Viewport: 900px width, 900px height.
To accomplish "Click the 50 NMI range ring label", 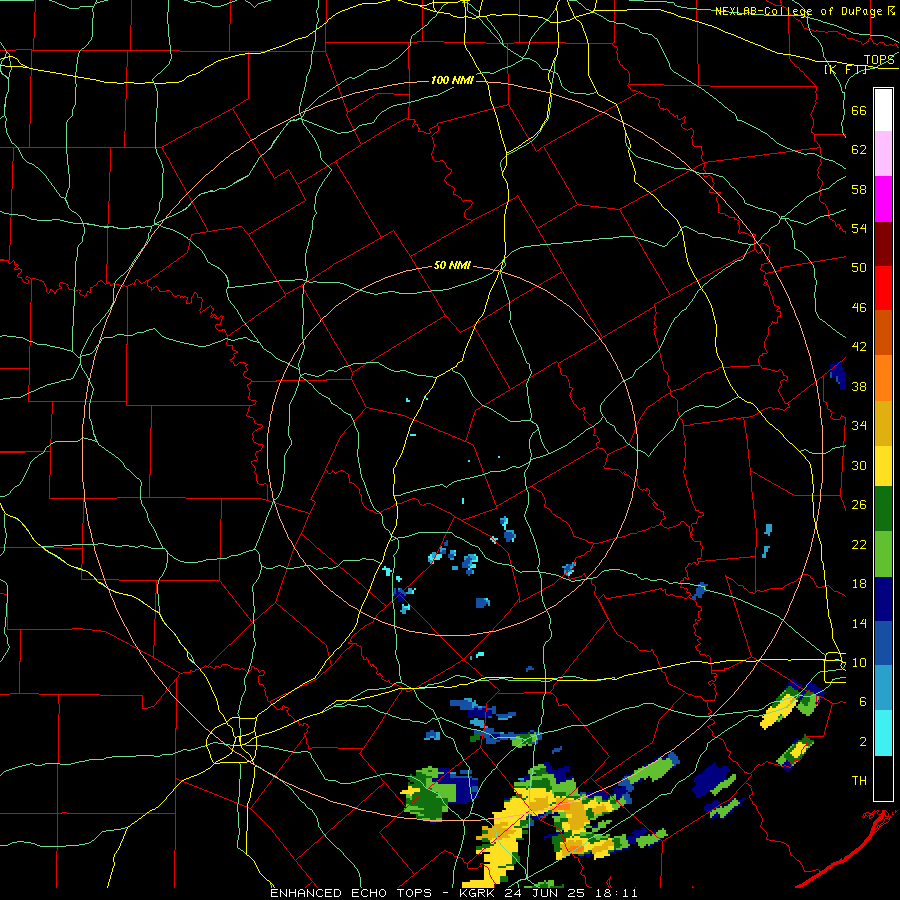I will coord(452,265).
